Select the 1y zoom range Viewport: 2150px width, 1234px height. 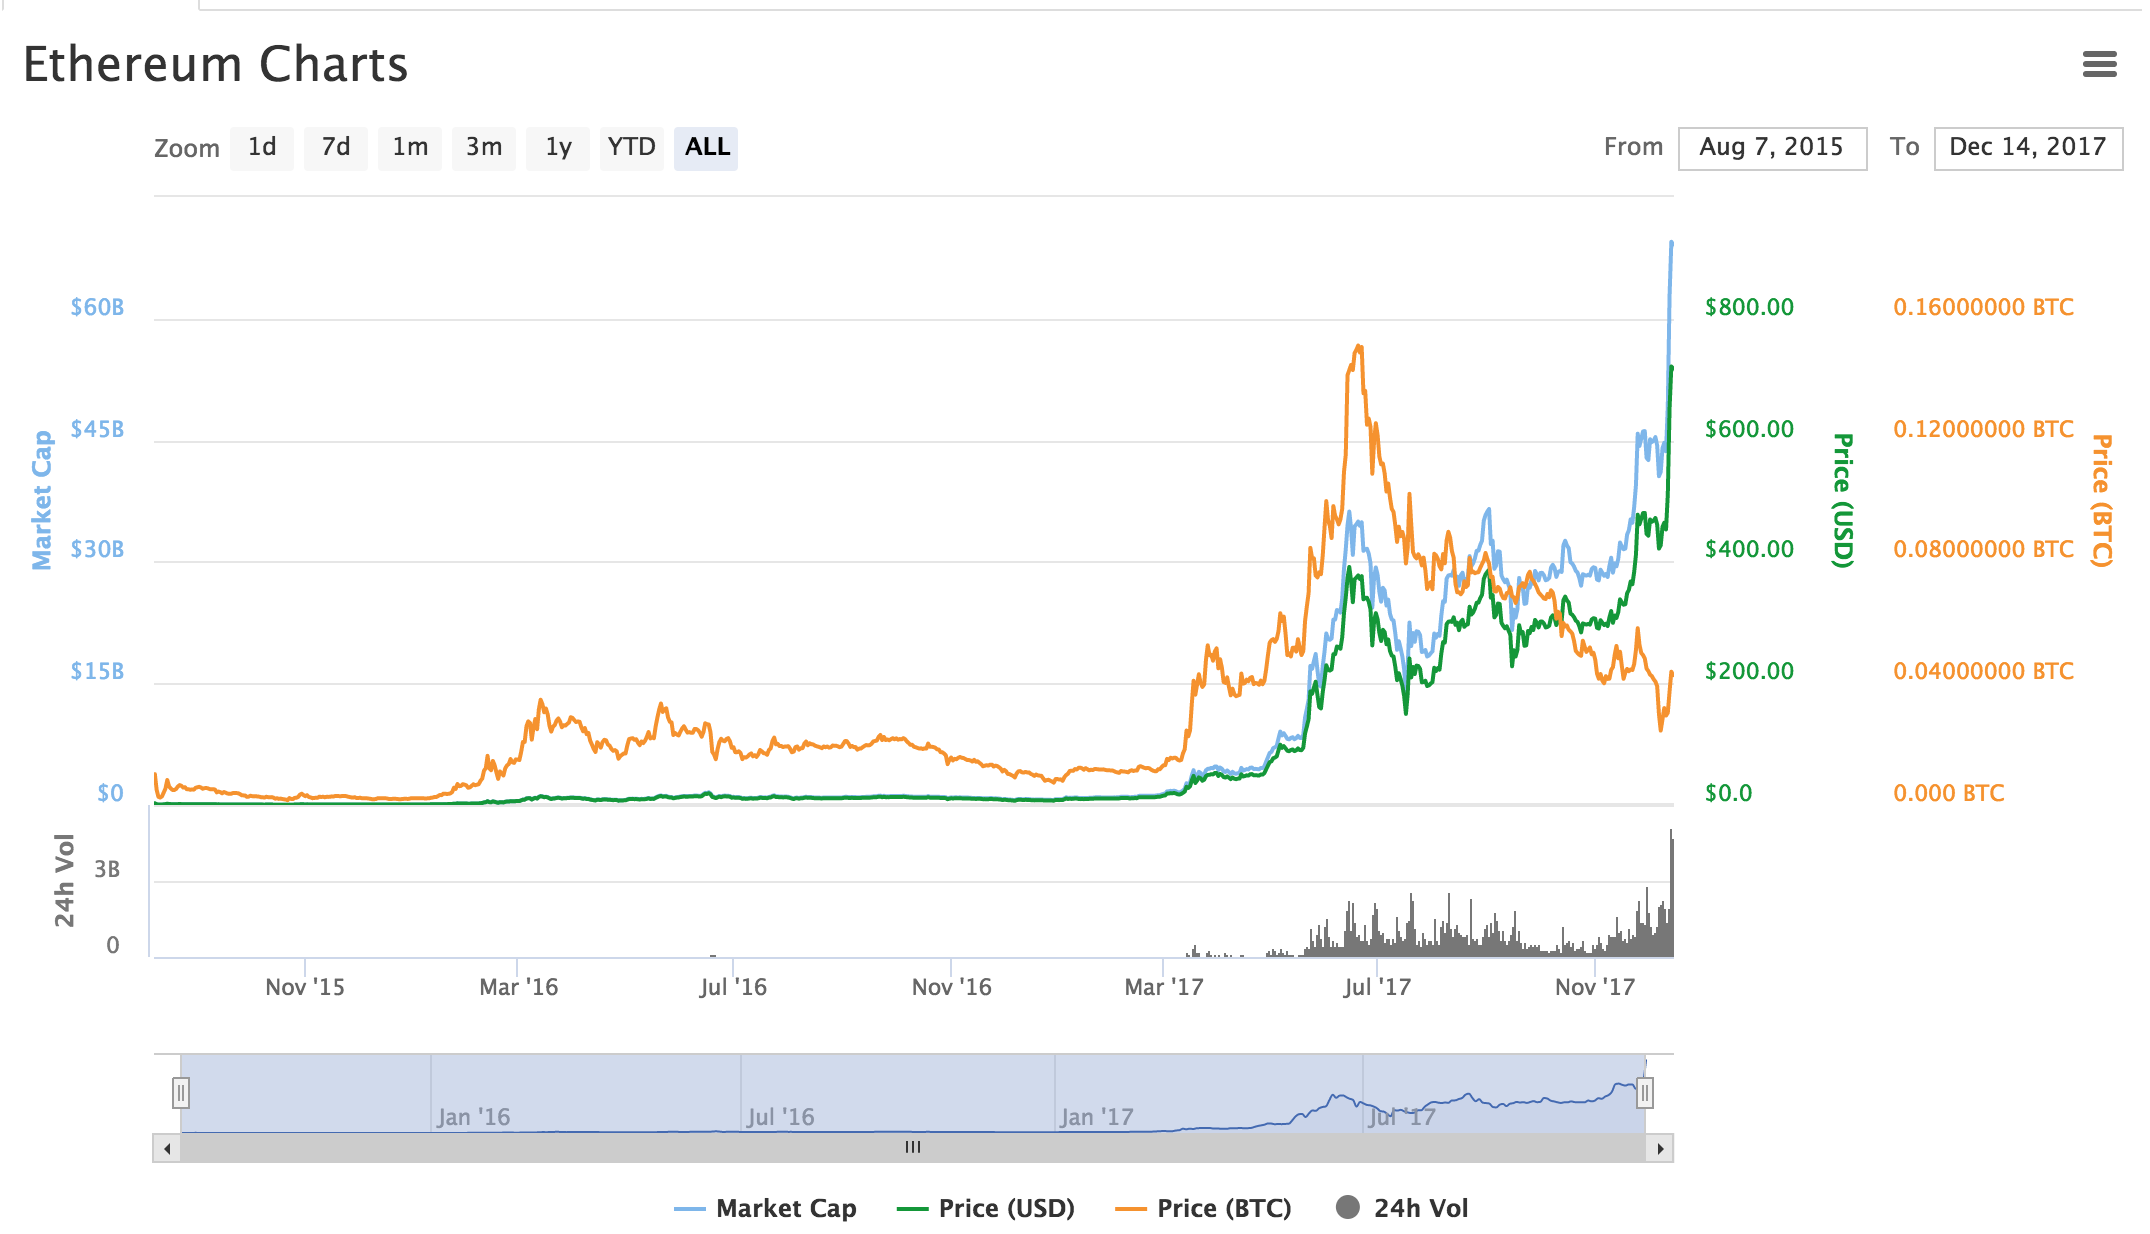coord(558,148)
